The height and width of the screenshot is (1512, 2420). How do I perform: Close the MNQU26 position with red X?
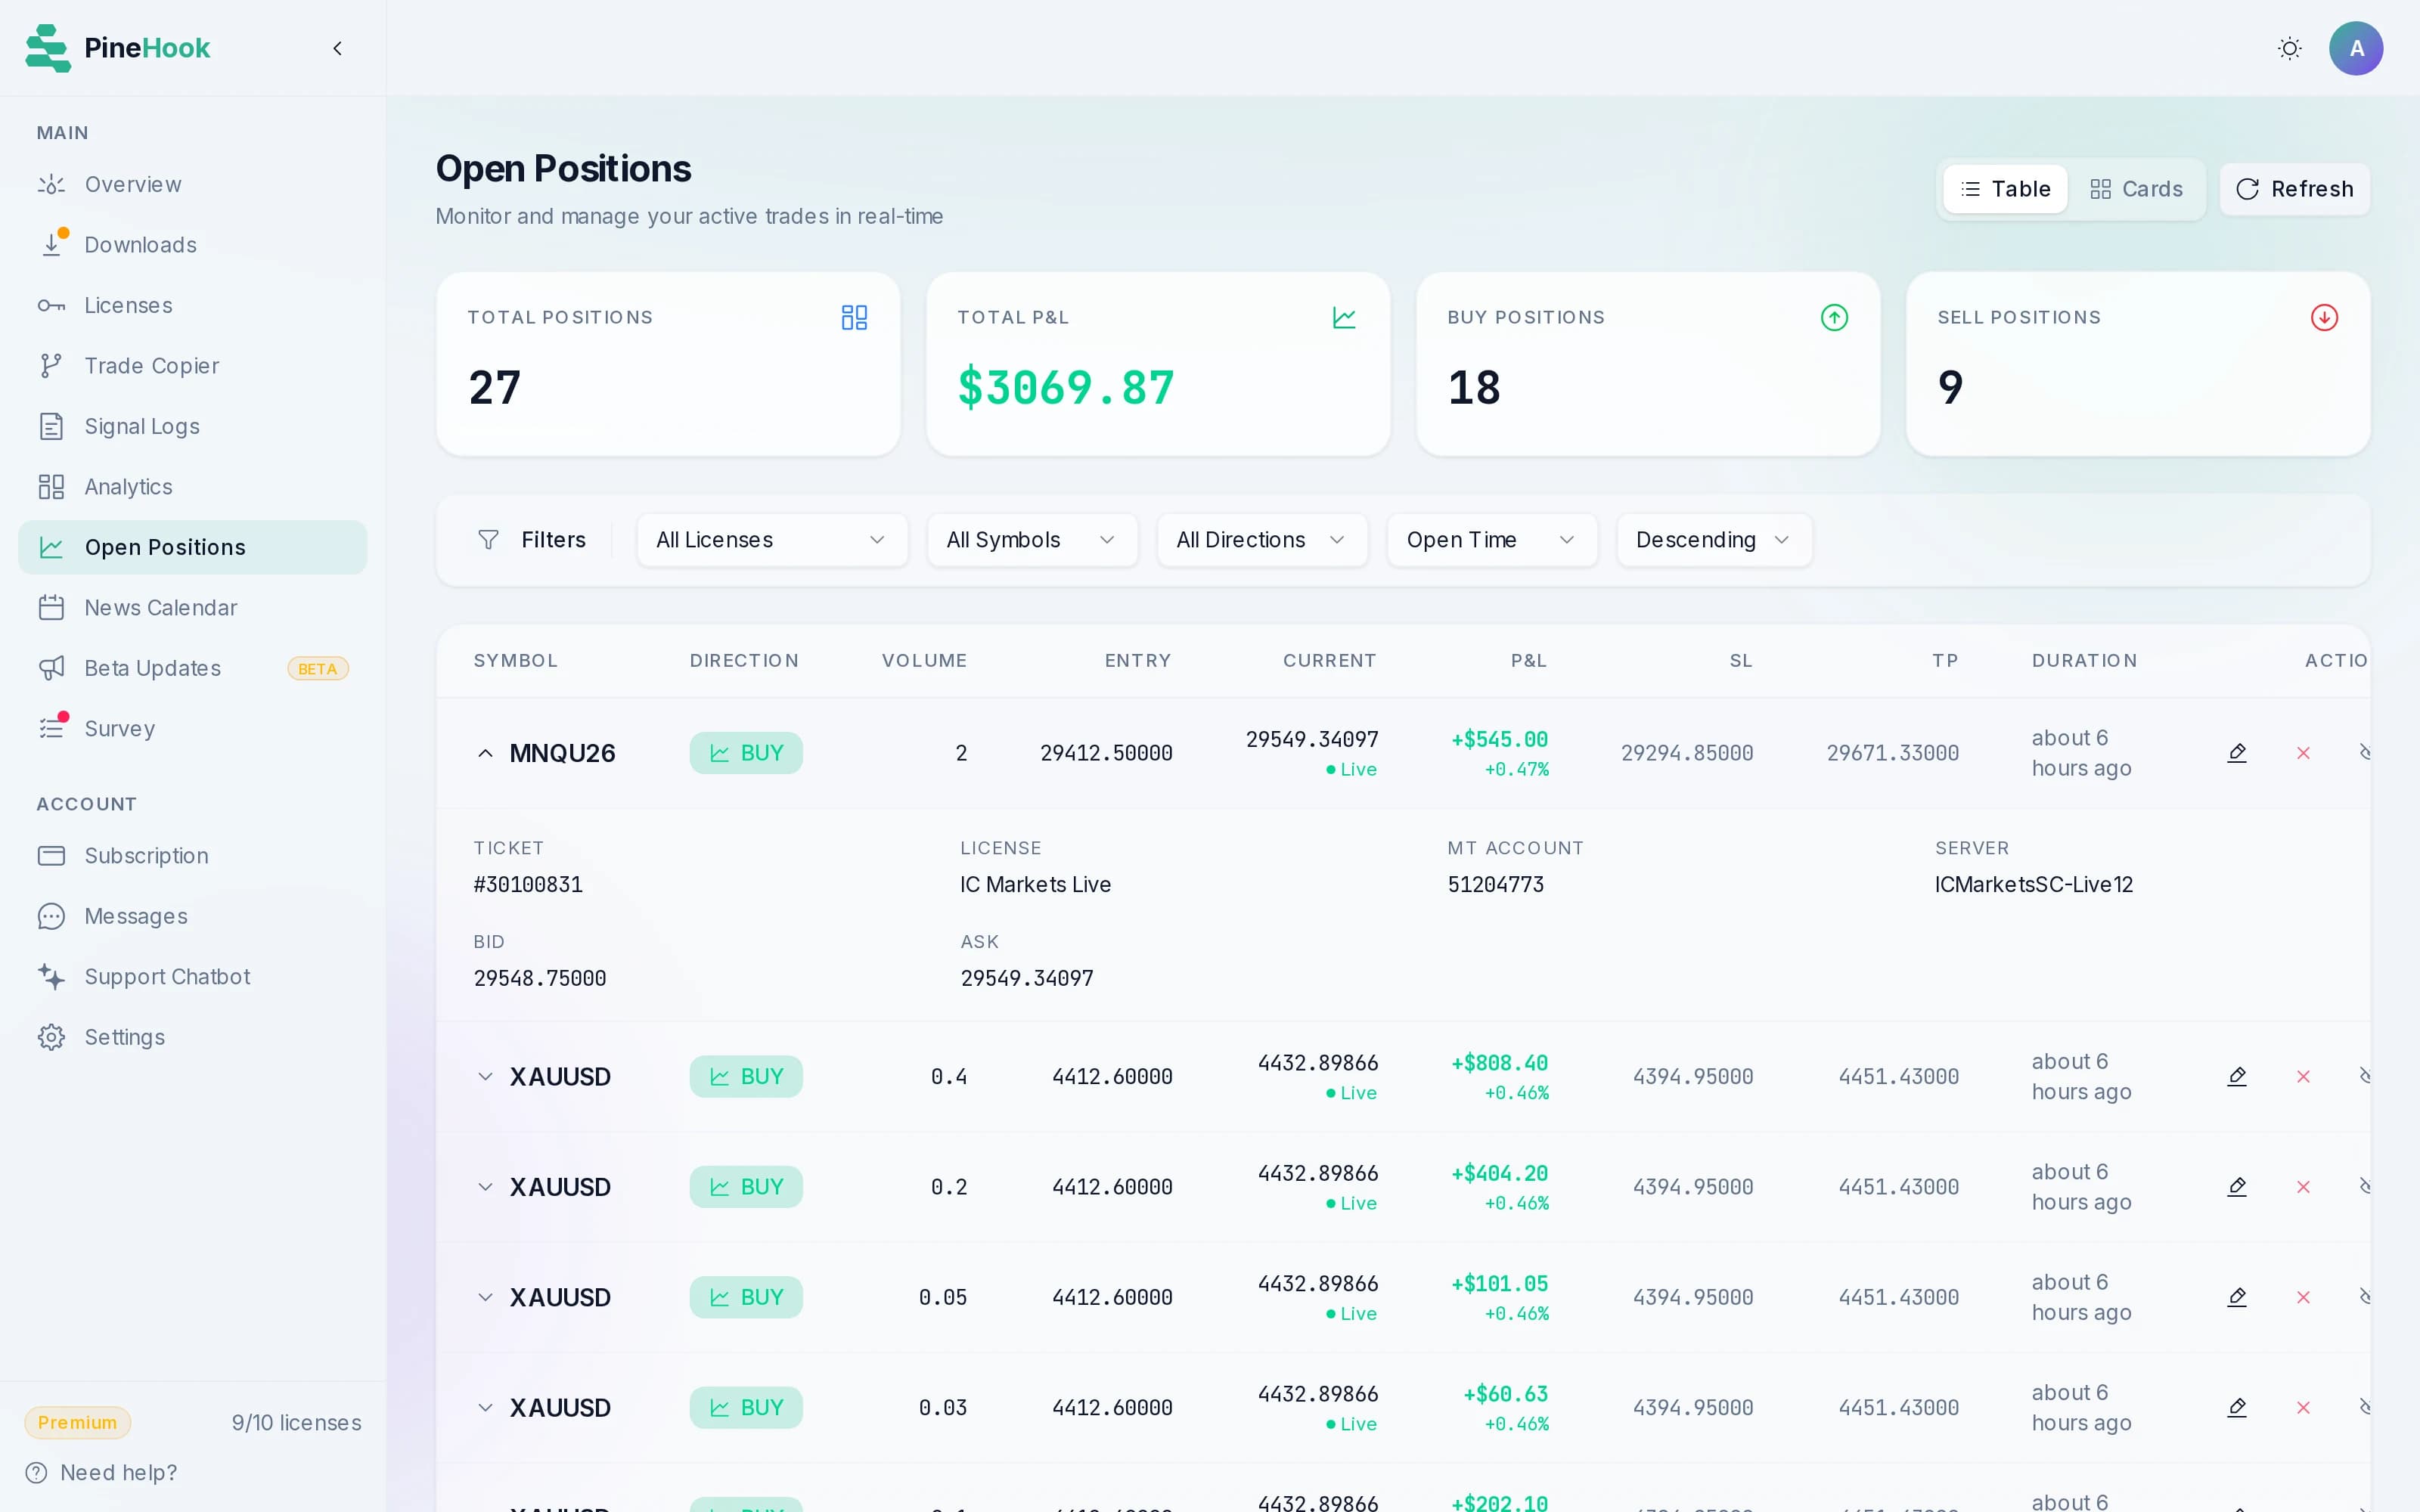[2303, 753]
